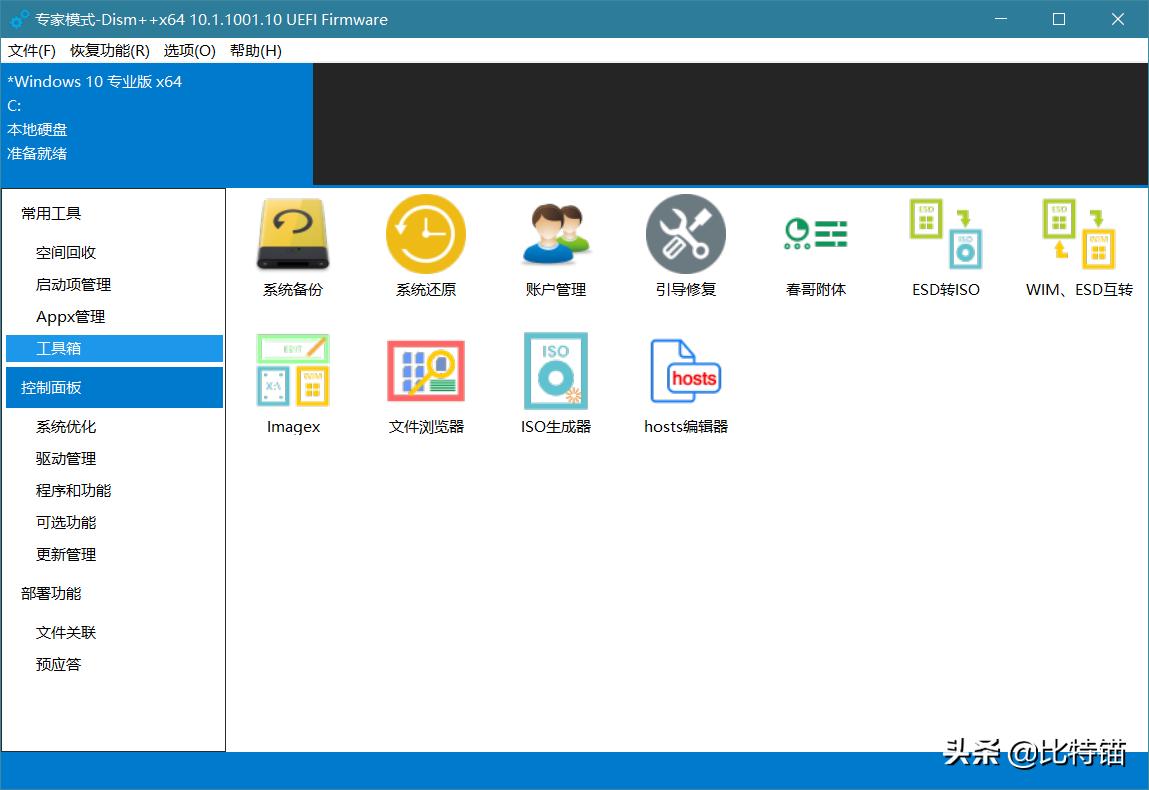Click the 准备就绪 status text
This screenshot has height=790, width=1149.
(37, 154)
